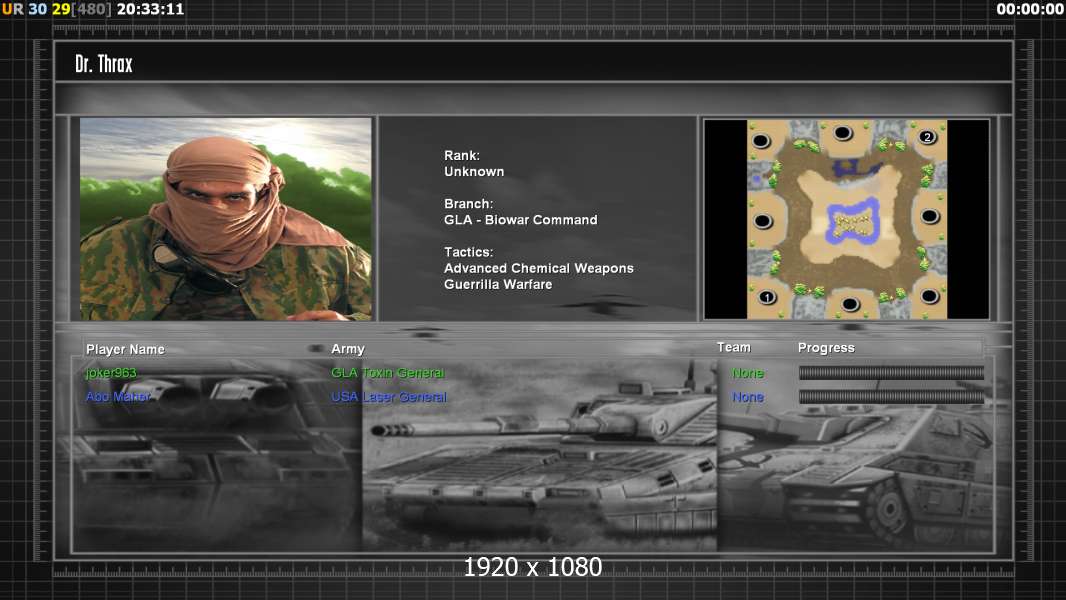Viewport: 1066px width, 600px height.
Task: Click joker963's loading progress bar
Action: (x=891, y=372)
